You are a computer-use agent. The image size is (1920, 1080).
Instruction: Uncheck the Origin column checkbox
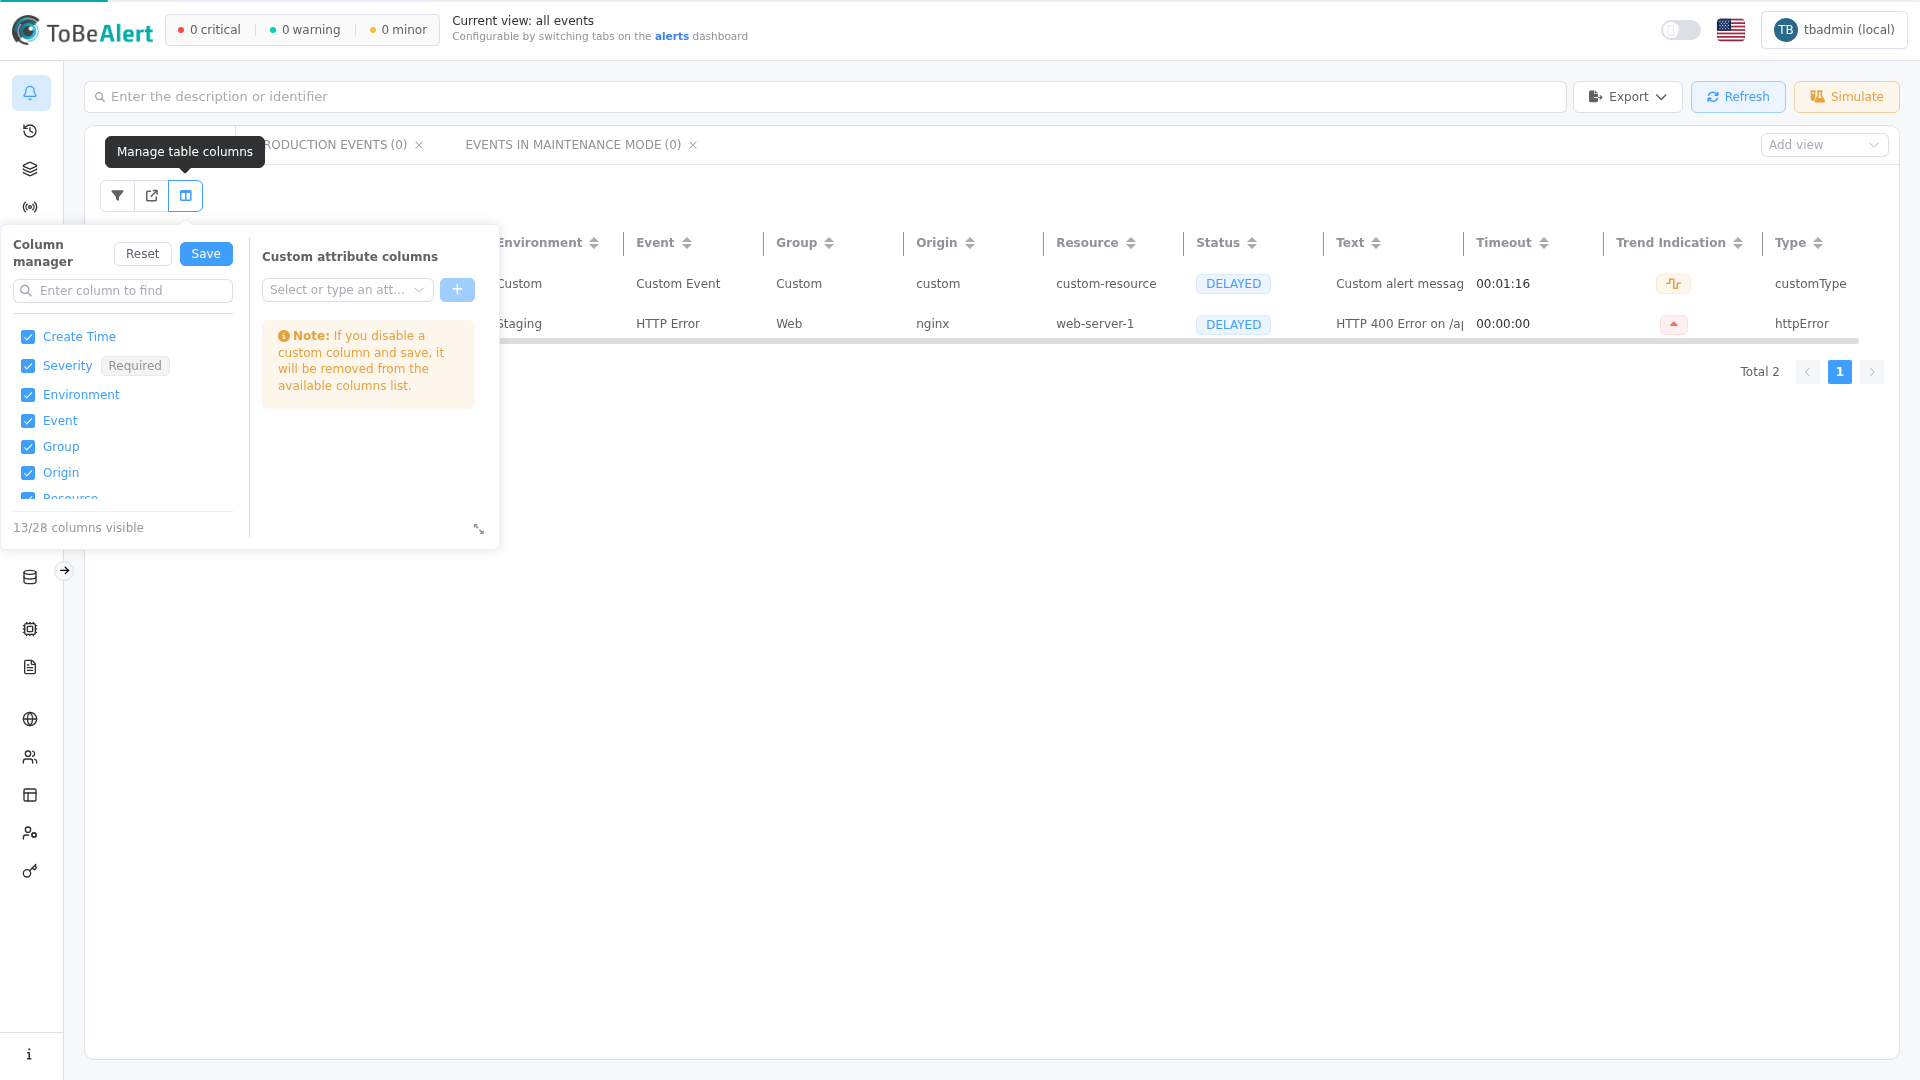(28, 473)
